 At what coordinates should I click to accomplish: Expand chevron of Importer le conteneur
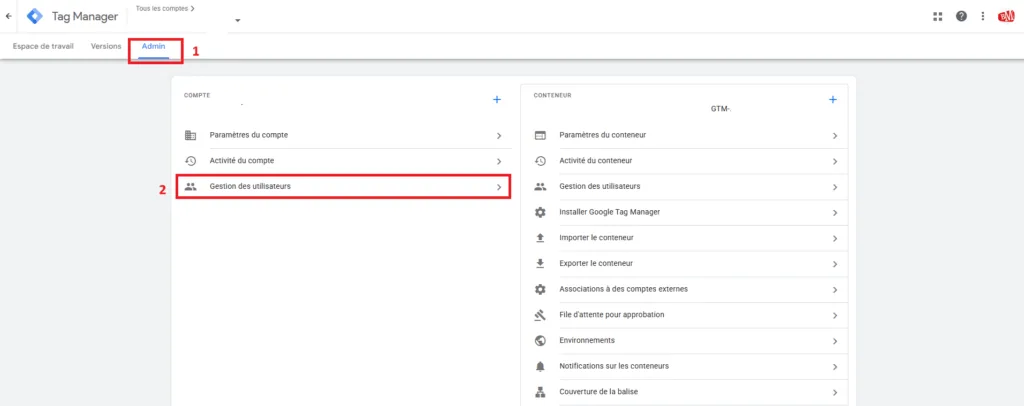(835, 238)
